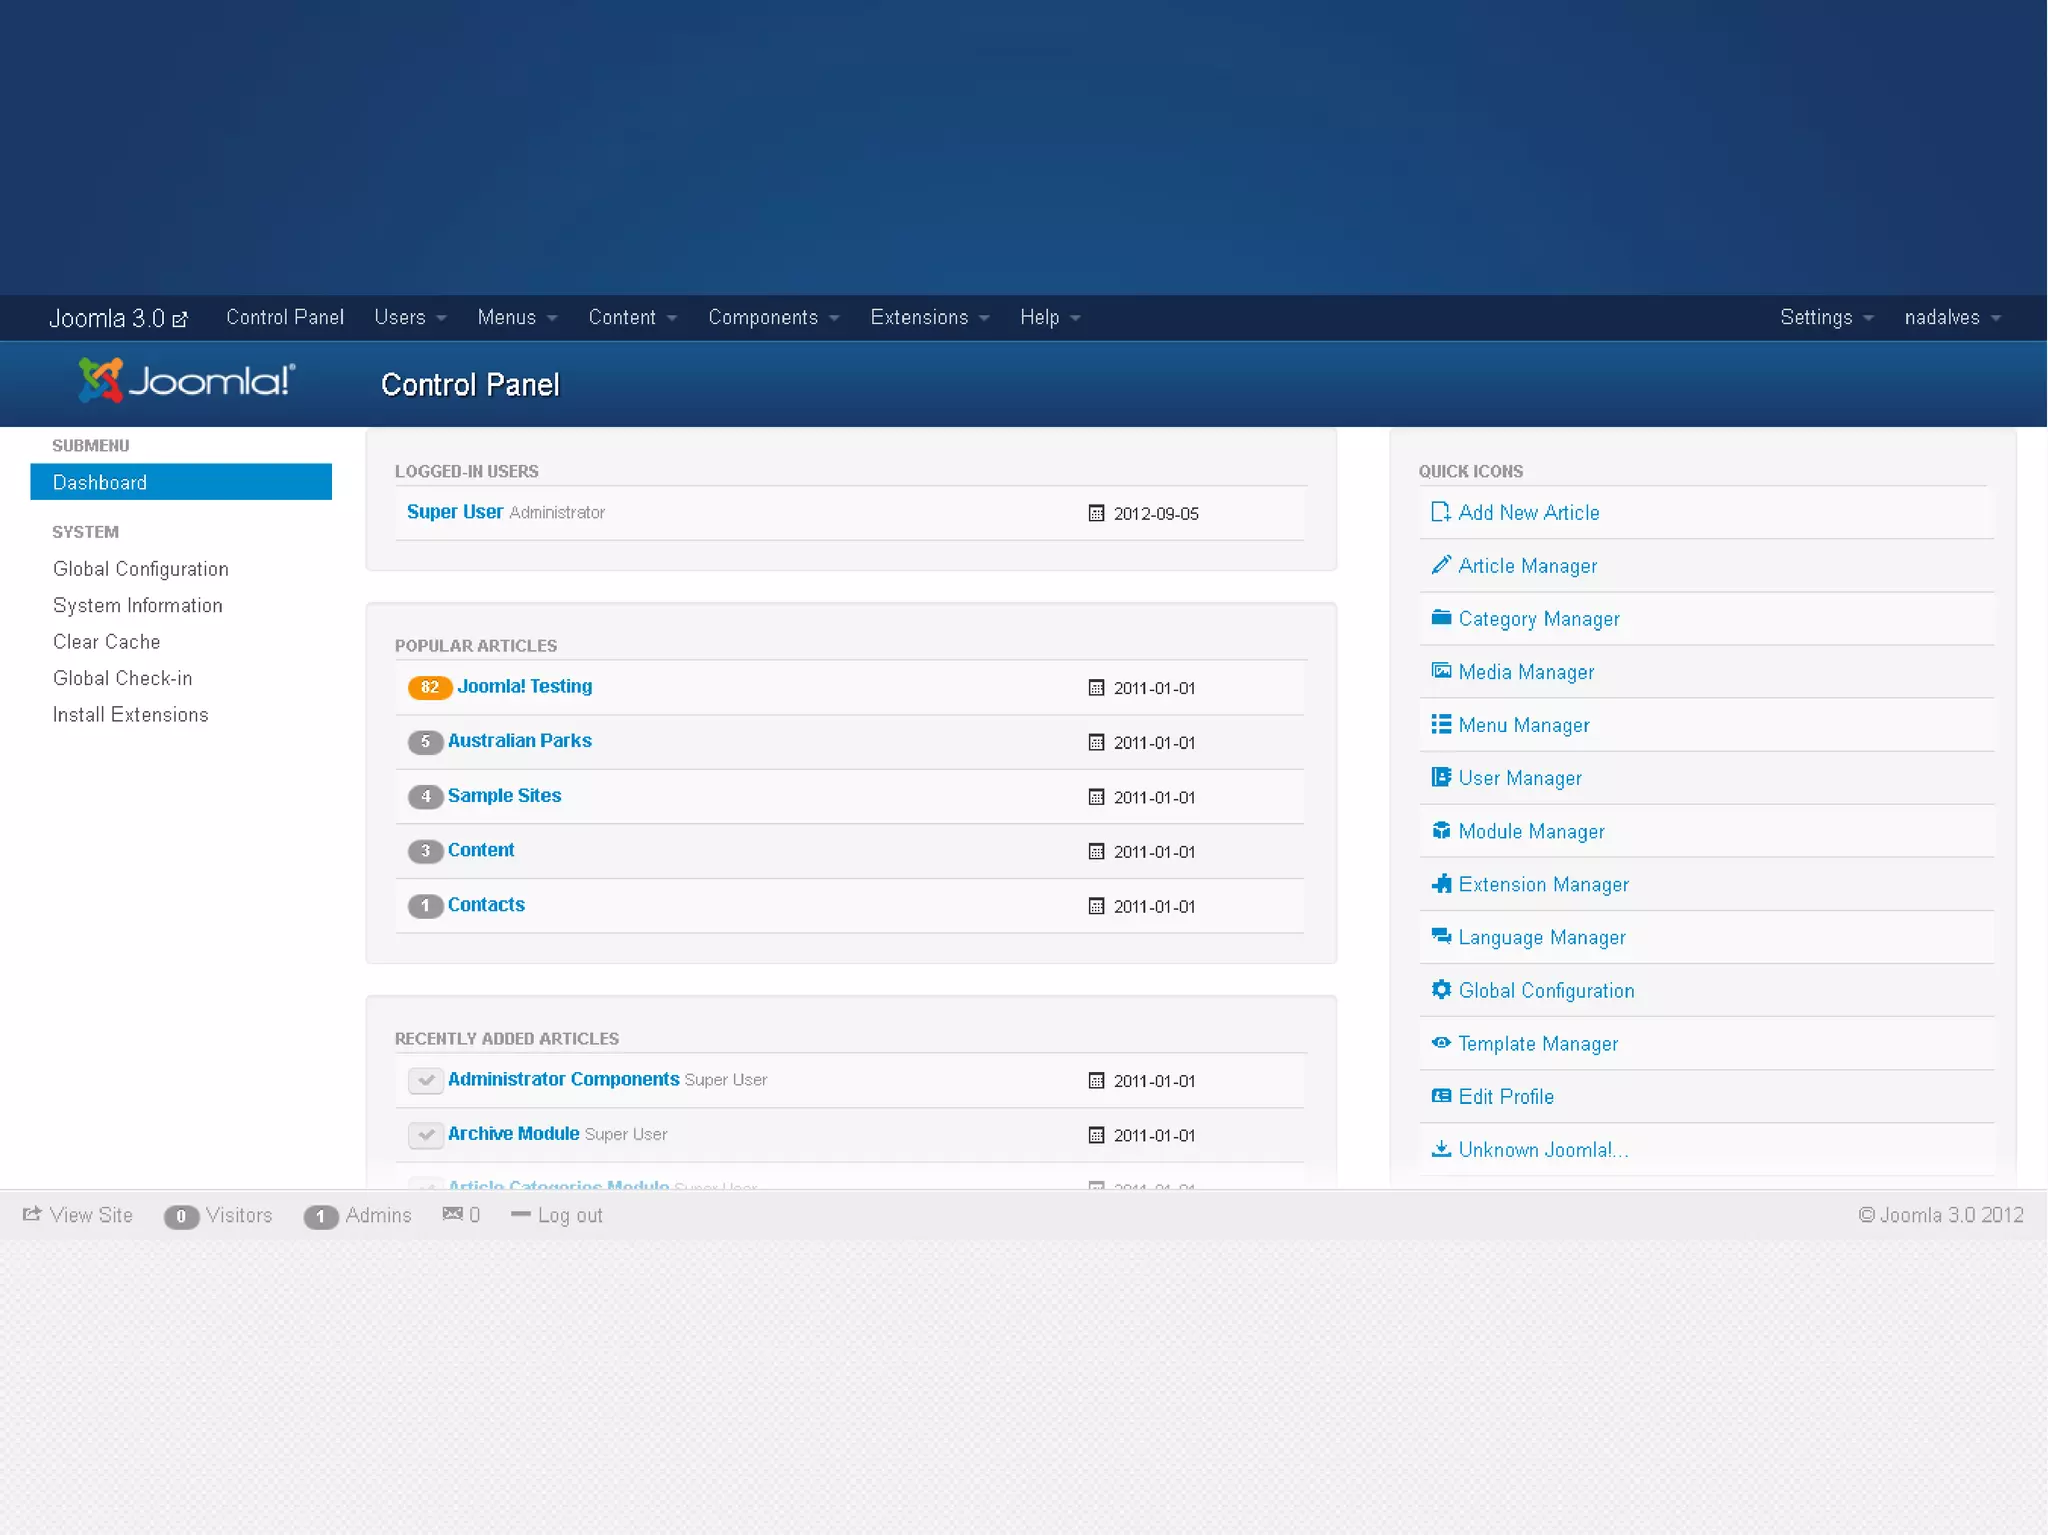Click the Joomla! logo image
This screenshot has width=2048, height=1535.
[x=187, y=380]
